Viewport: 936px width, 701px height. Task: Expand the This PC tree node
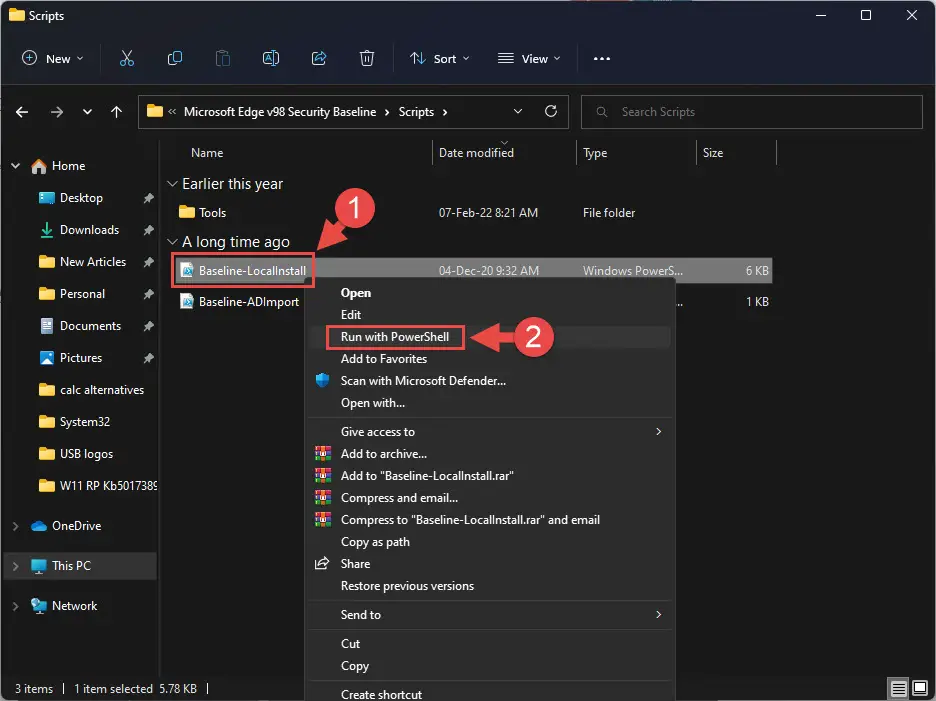pyautogui.click(x=16, y=565)
